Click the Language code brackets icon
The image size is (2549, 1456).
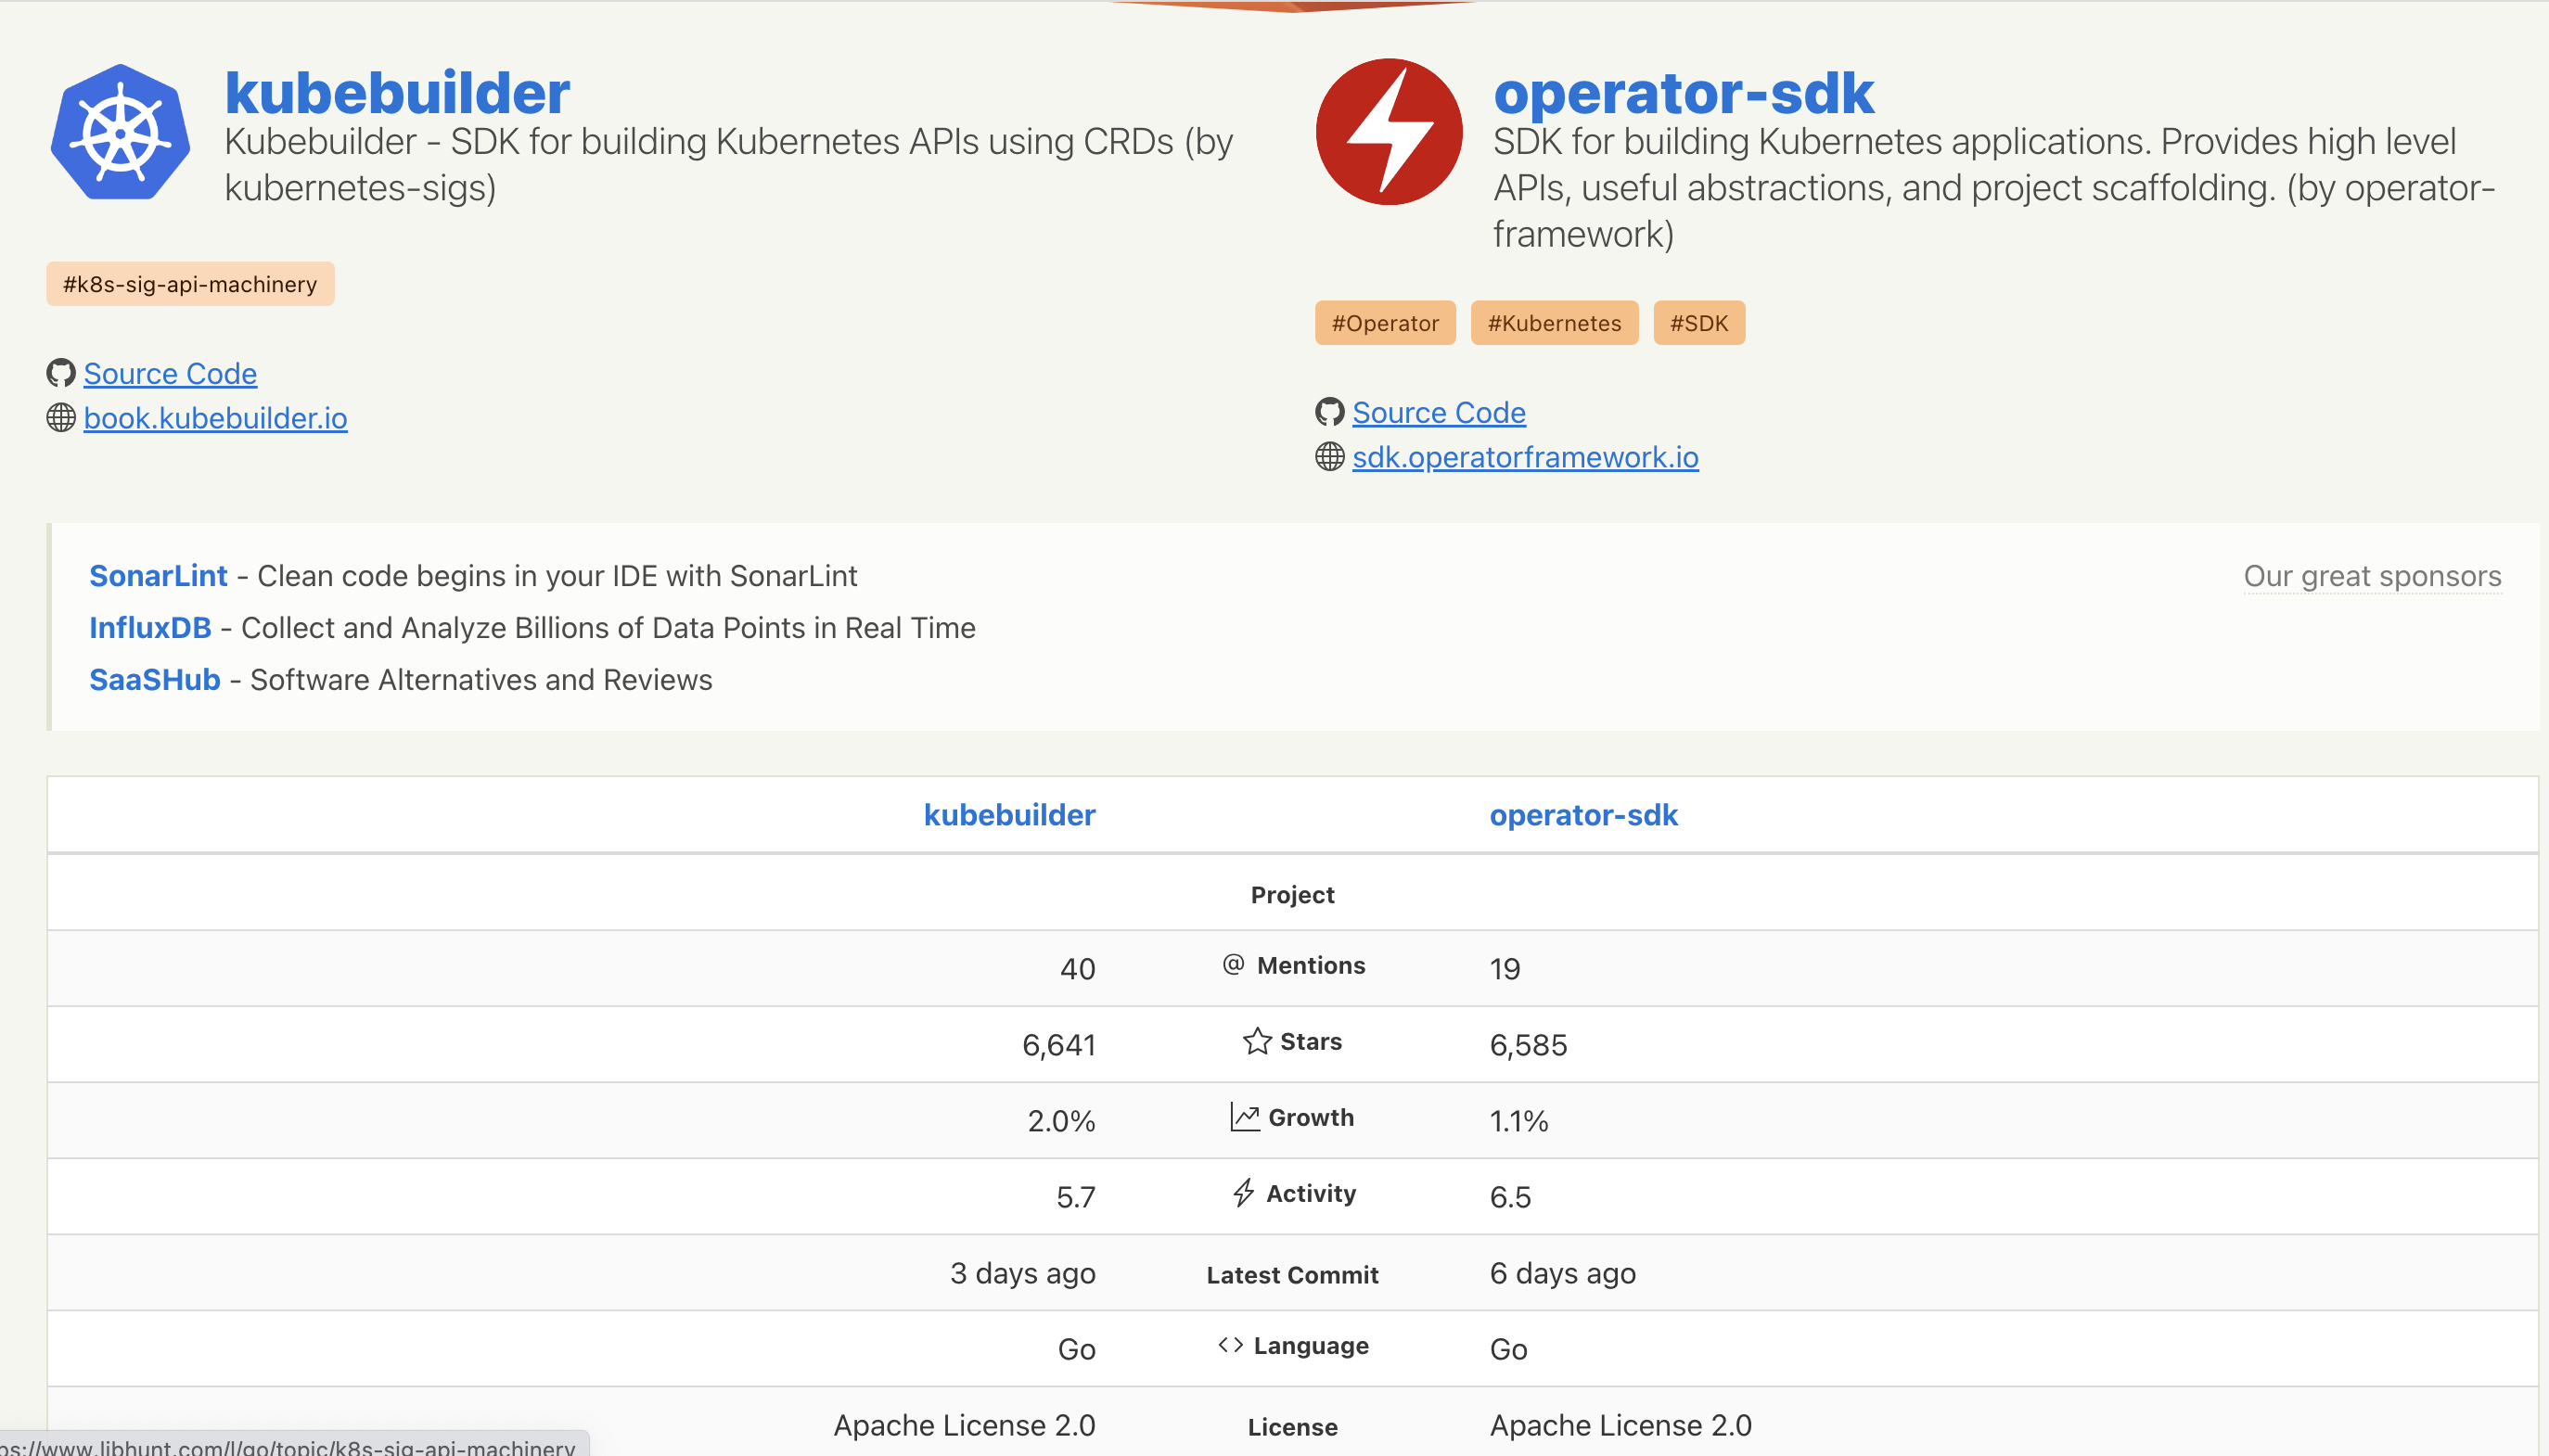tap(1230, 1345)
